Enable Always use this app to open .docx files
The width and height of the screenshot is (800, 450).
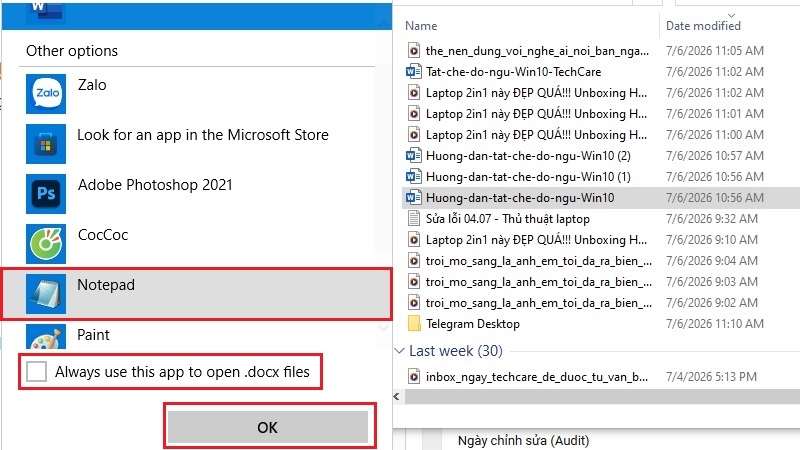pyautogui.click(x=37, y=371)
